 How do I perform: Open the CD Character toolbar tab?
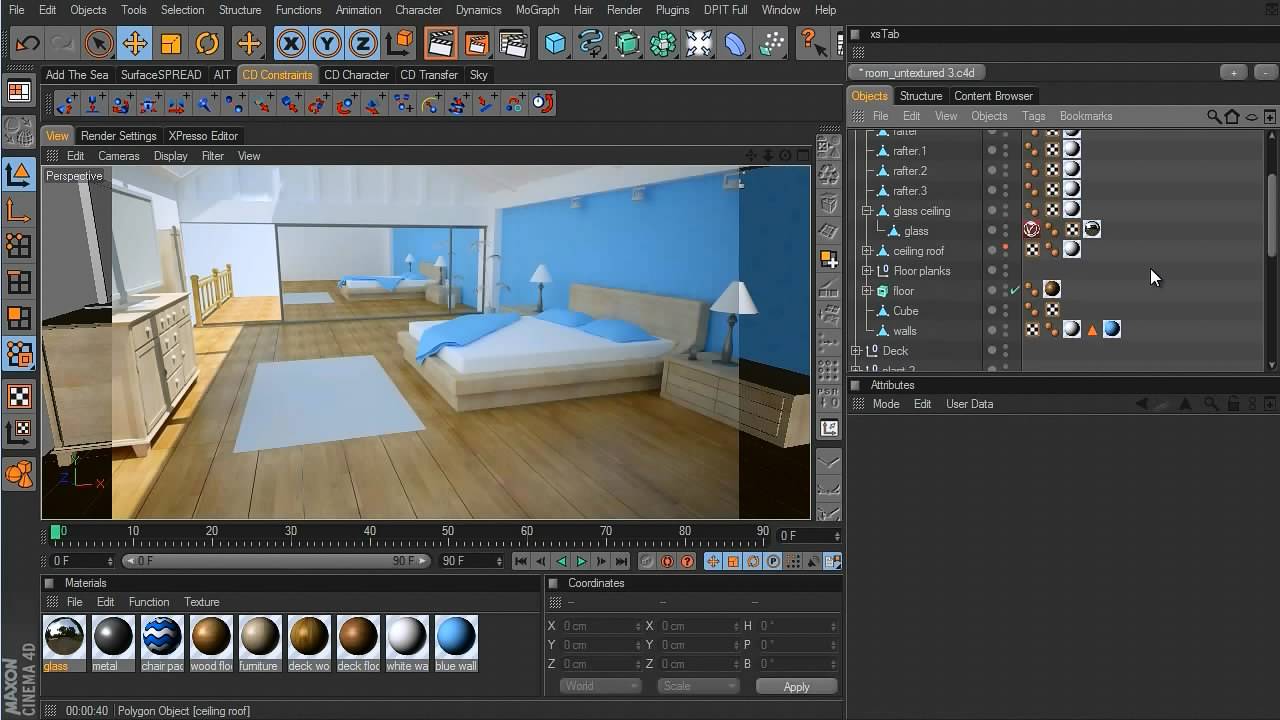(356, 75)
